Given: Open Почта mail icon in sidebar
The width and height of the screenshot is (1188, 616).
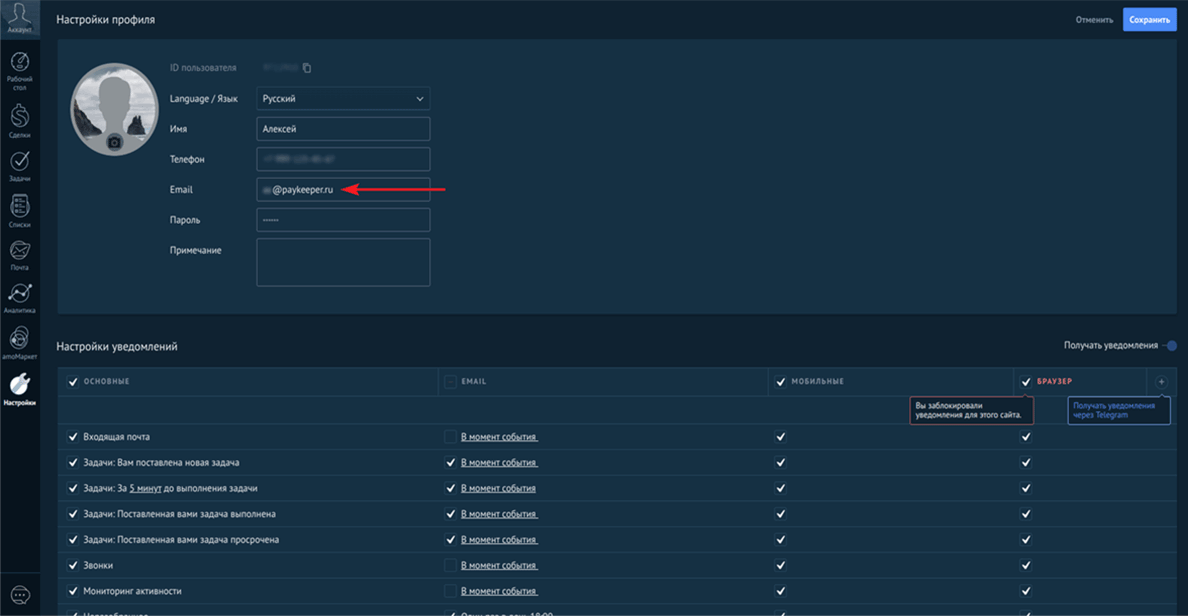Looking at the screenshot, I should (x=20, y=252).
